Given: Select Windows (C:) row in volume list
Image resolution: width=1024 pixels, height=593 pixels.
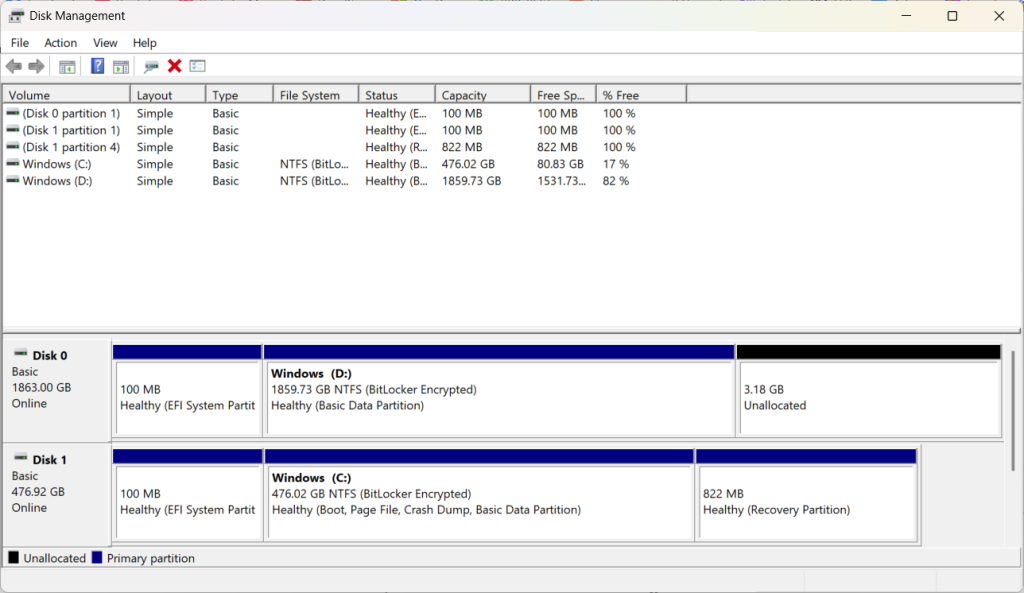Looking at the screenshot, I should [60, 164].
